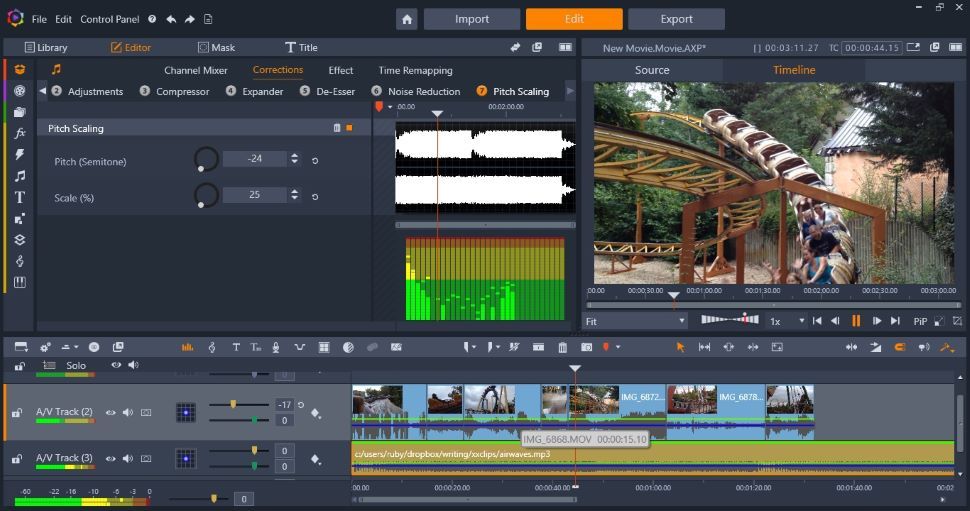Open the audio mixer icon in timeline toolbar

187,347
